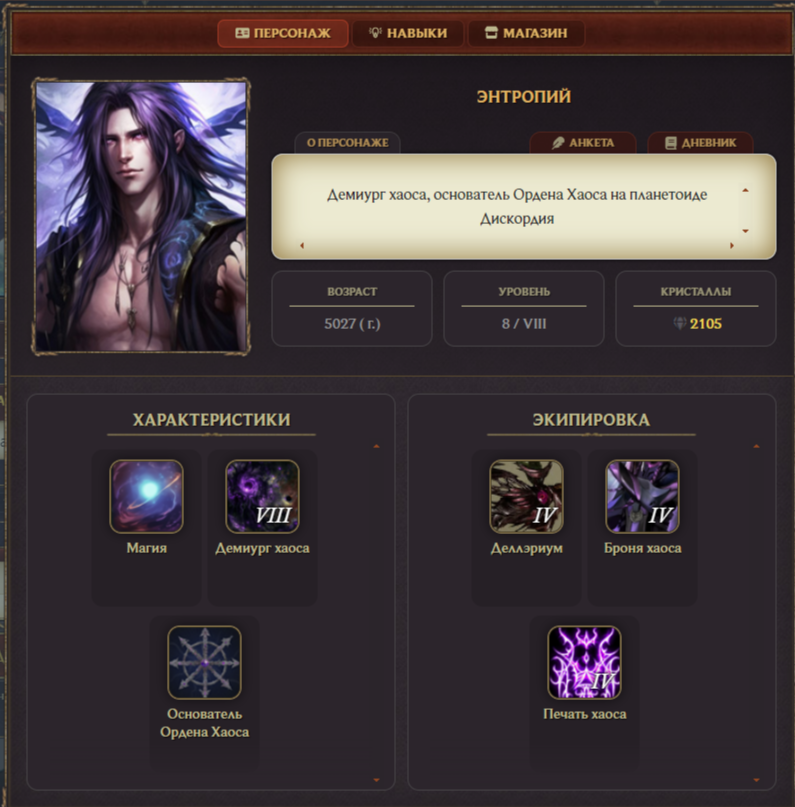The height and width of the screenshot is (807, 795).
Task: Select the Демиург хаоса VIII icon
Action: (262, 496)
